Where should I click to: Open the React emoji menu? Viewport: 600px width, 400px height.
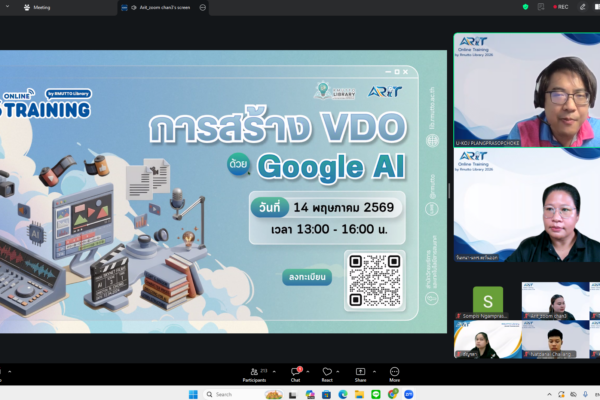point(327,375)
